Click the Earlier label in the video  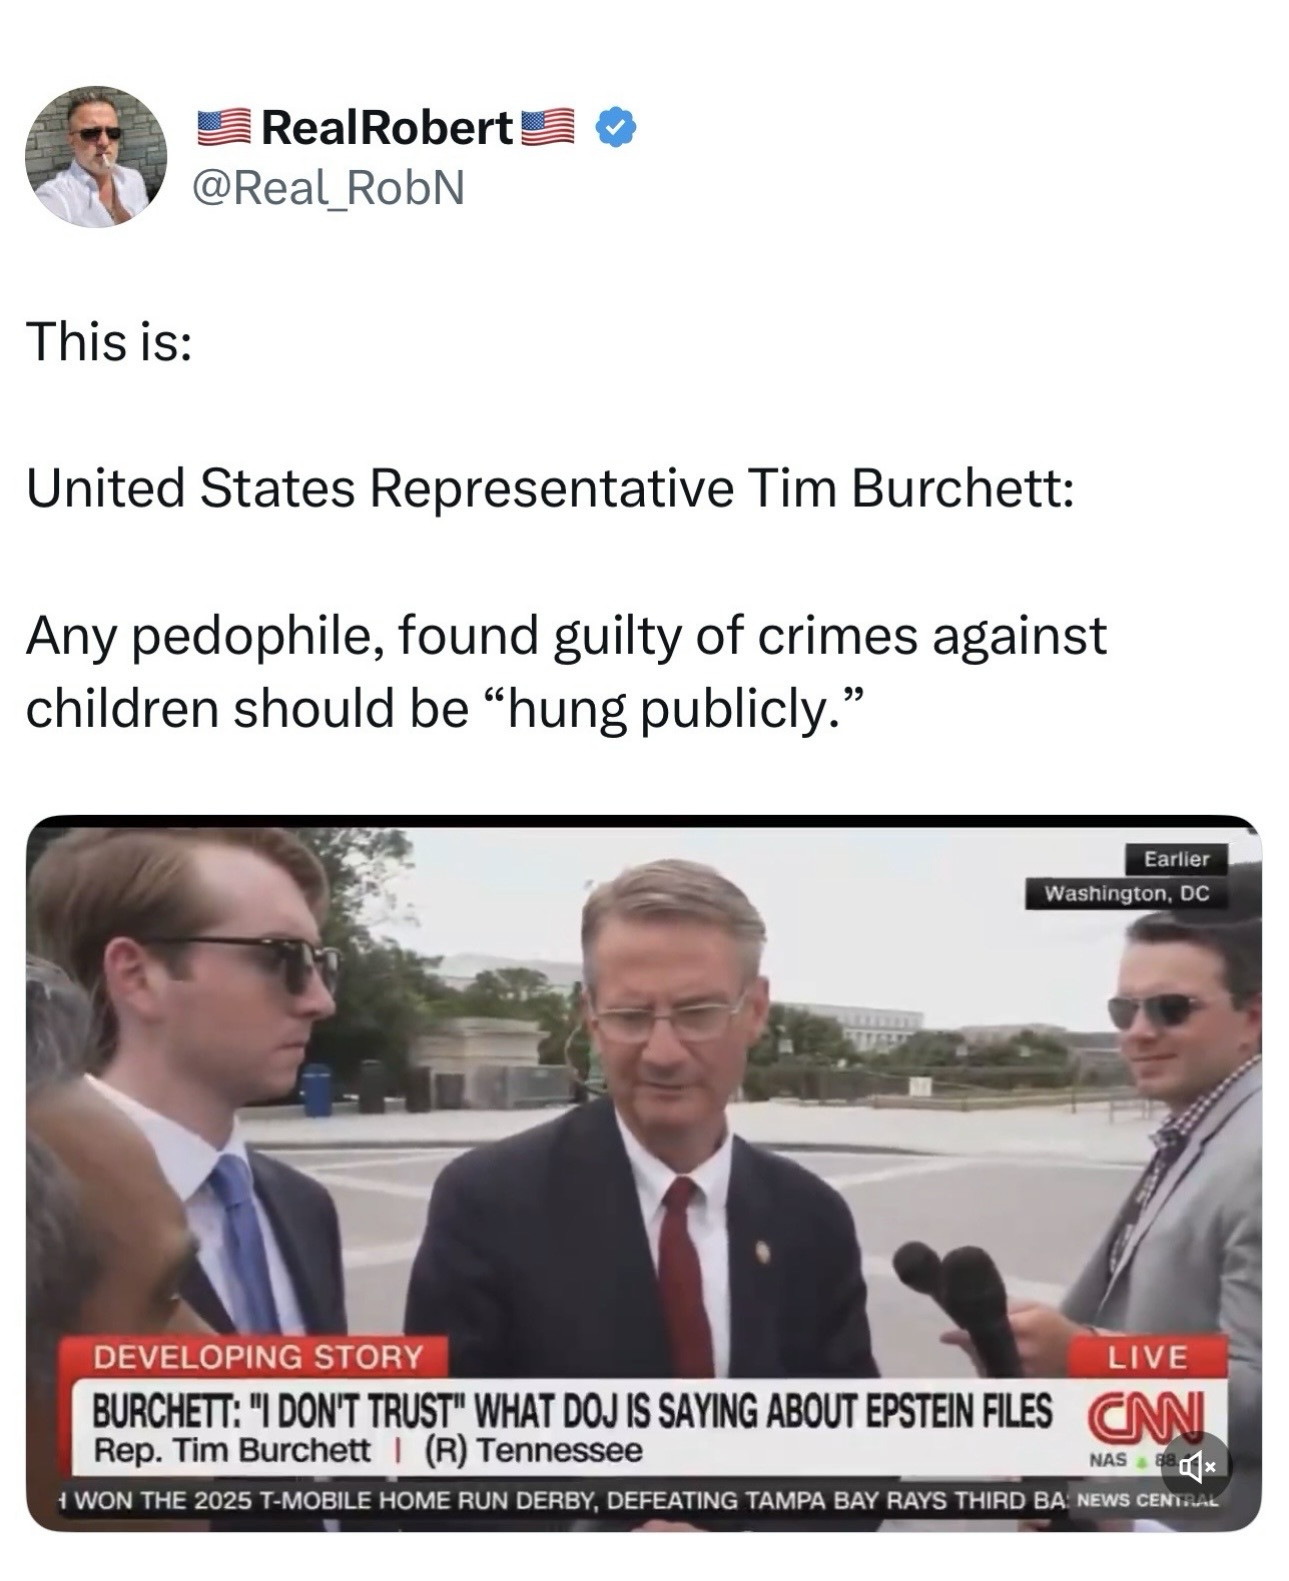pos(1176,859)
